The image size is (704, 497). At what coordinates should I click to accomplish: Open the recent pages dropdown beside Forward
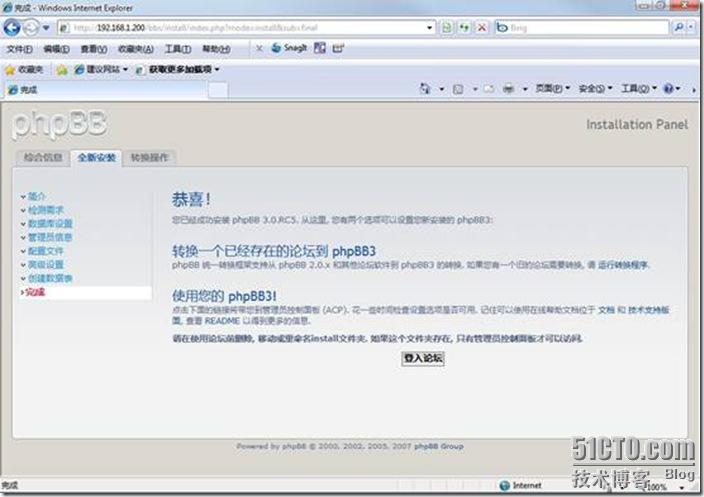pyautogui.click(x=46, y=28)
